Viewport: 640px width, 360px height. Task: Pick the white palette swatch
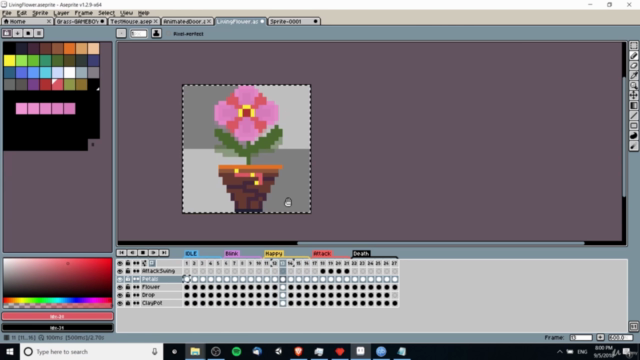coord(69,73)
